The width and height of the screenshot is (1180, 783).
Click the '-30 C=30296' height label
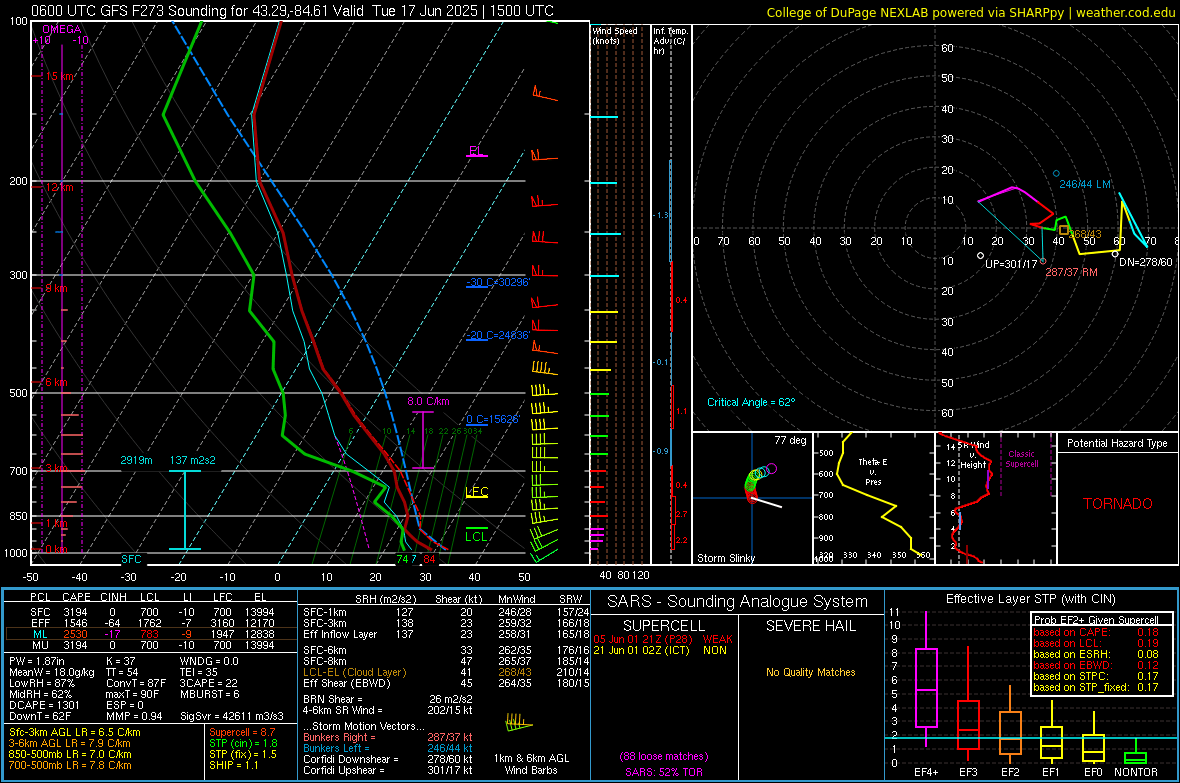coord(498,282)
